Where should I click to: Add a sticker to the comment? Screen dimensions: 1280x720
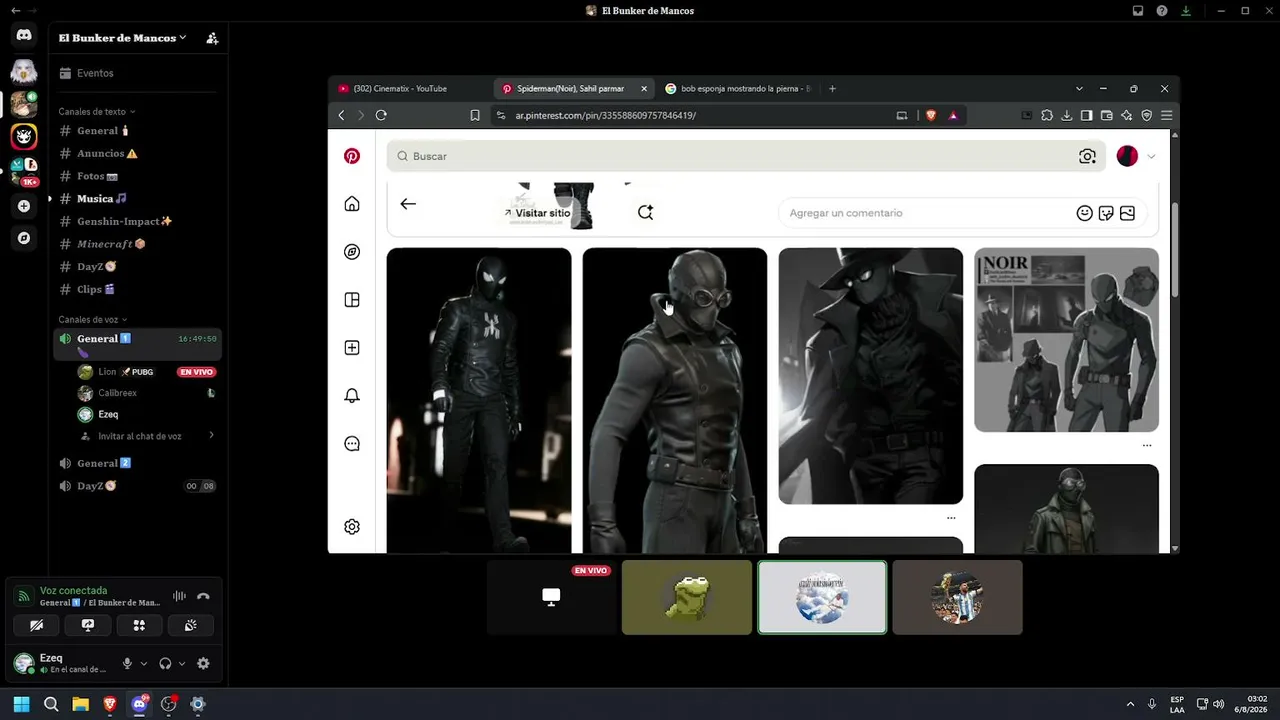click(1106, 213)
